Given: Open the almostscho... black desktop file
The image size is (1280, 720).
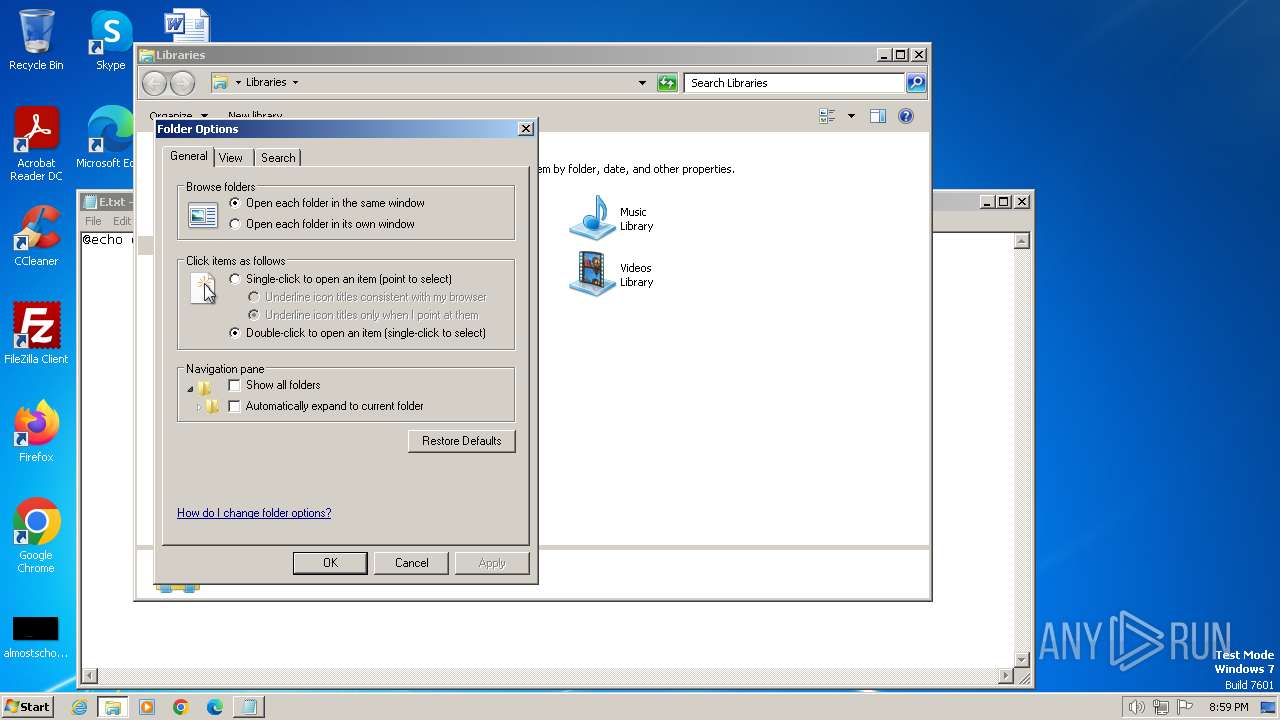Looking at the screenshot, I should (36, 637).
